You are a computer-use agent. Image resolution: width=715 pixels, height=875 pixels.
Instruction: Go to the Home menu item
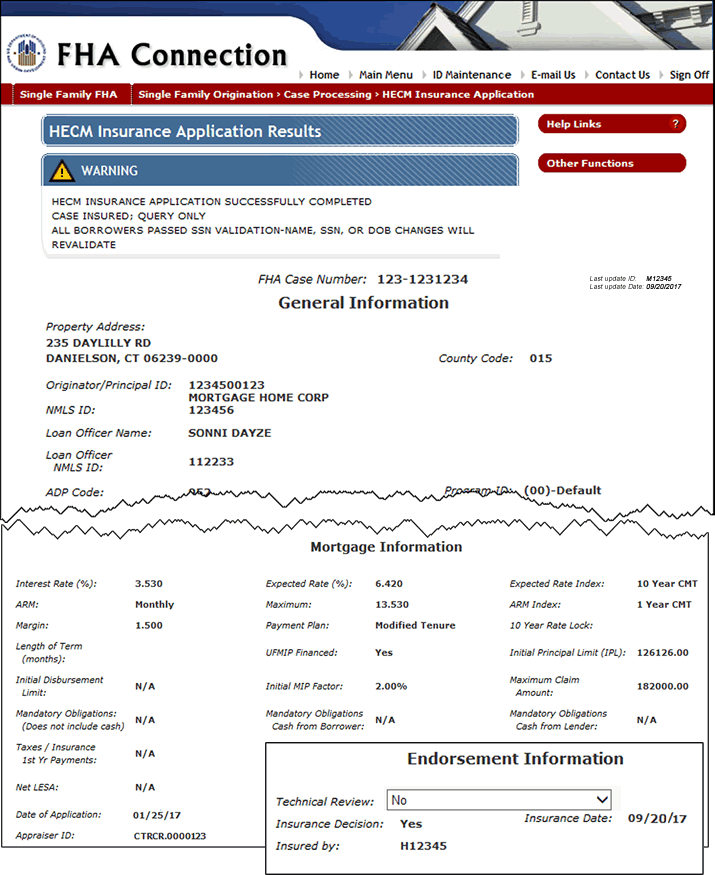coord(324,75)
